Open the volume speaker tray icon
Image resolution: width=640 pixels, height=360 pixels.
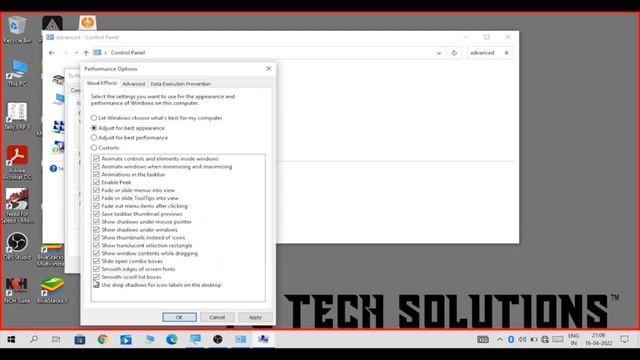[x=522, y=339]
